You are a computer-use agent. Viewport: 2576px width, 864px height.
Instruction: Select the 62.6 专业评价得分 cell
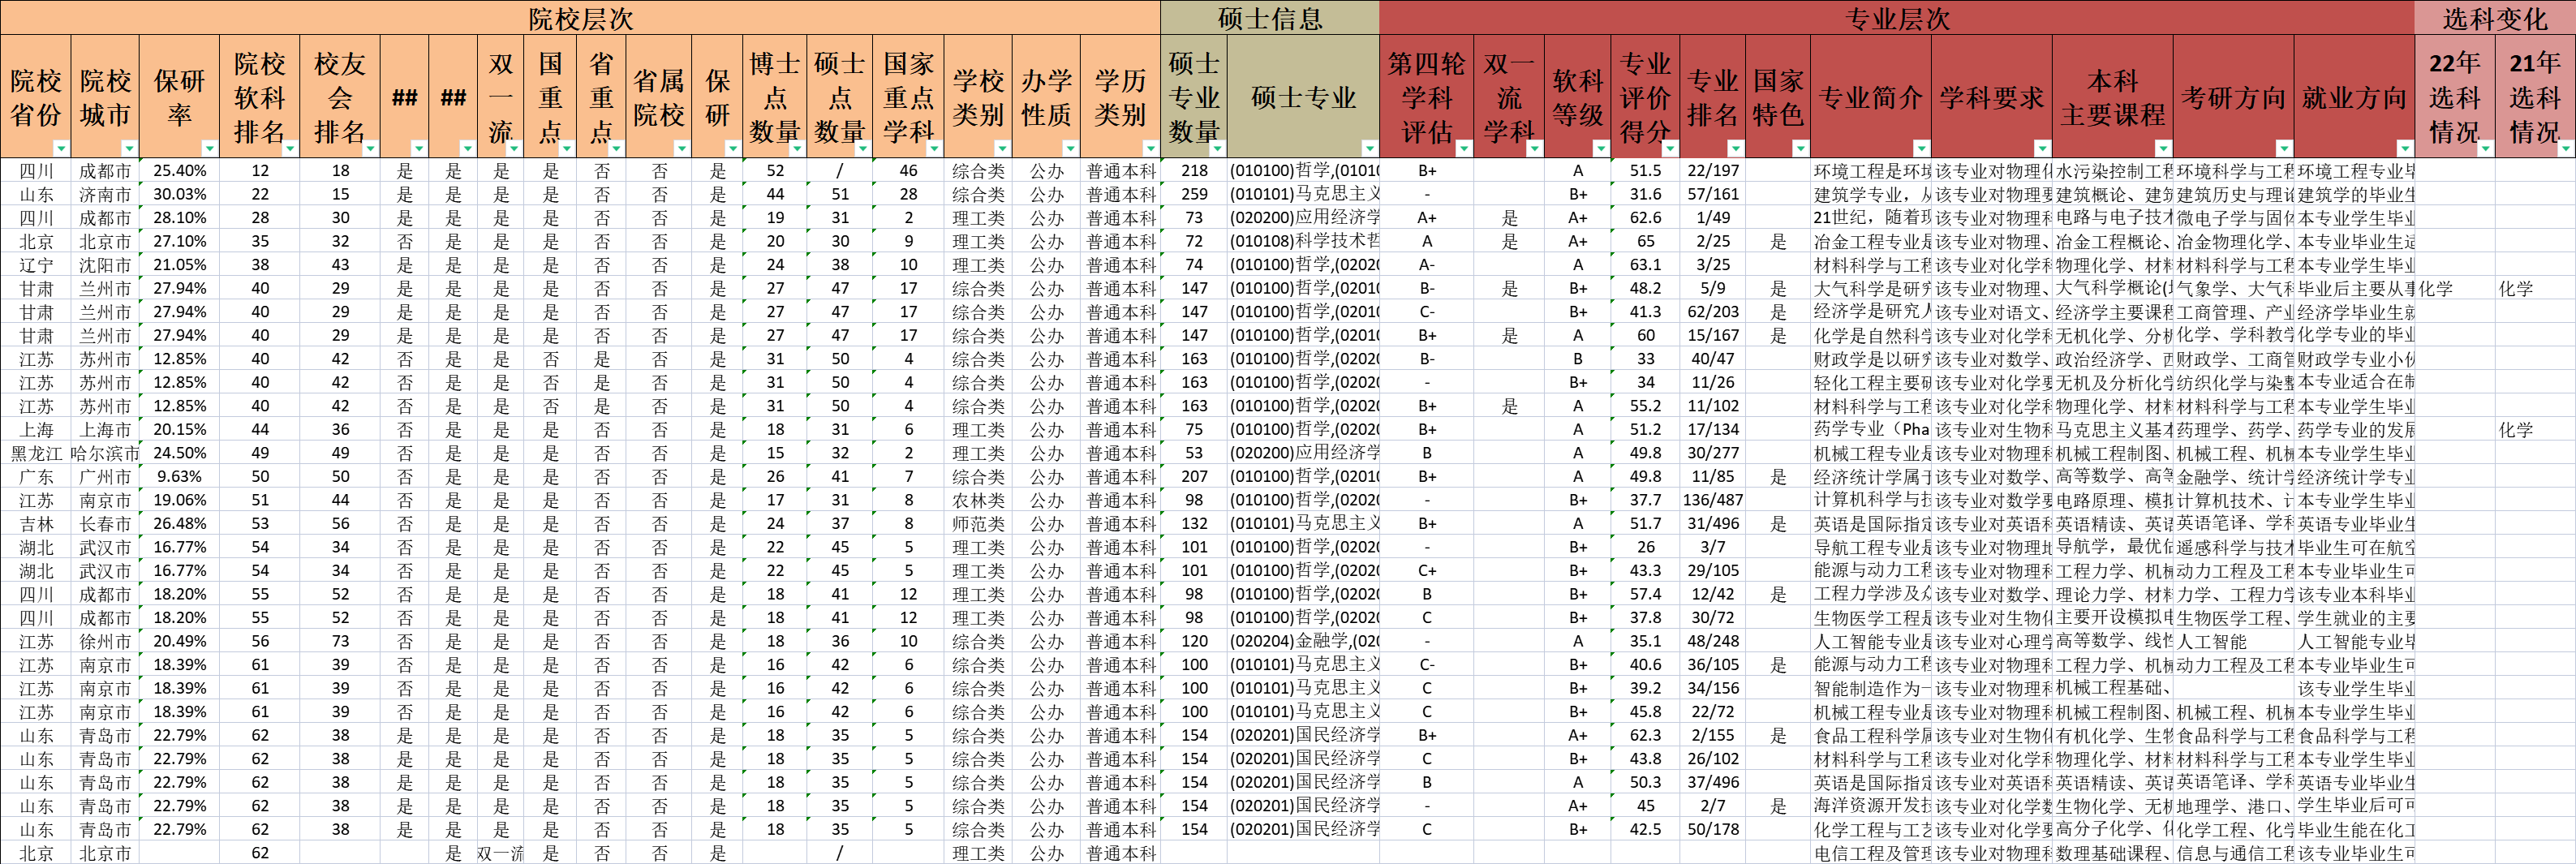pyautogui.click(x=1645, y=218)
